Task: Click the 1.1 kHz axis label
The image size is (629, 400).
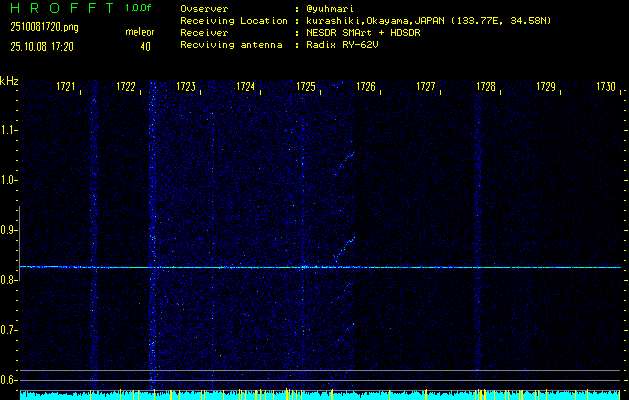Action: [x=7, y=130]
